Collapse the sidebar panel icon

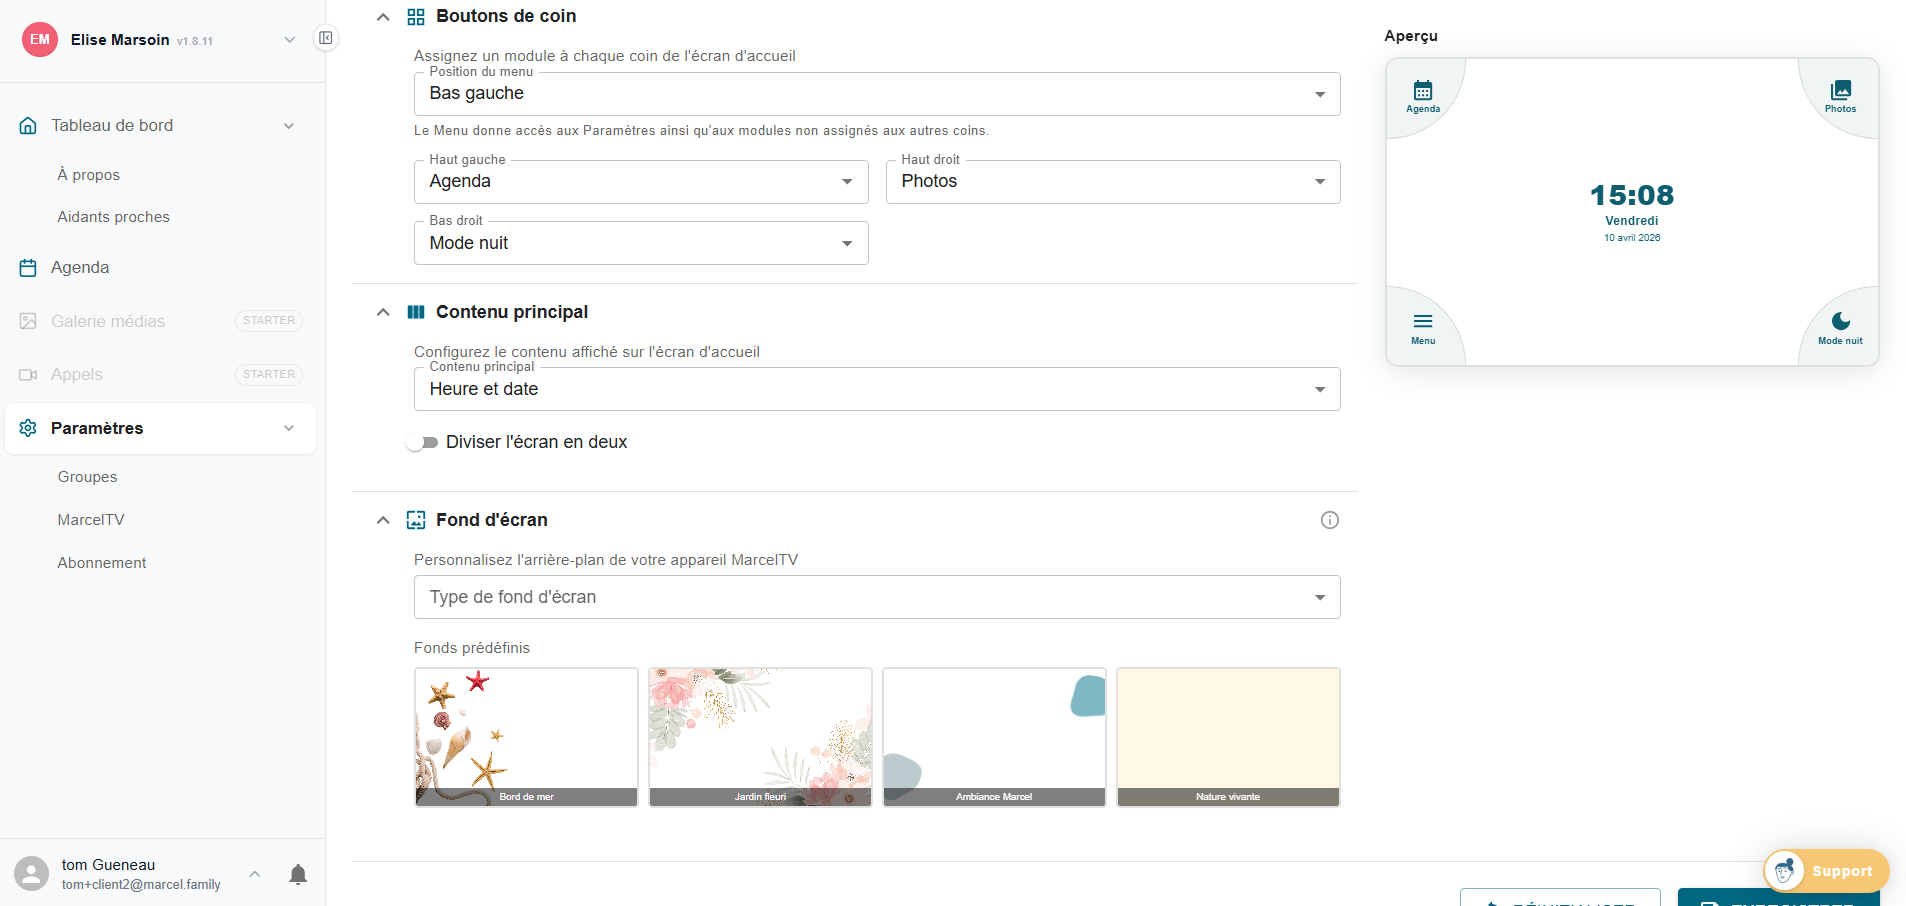(326, 38)
